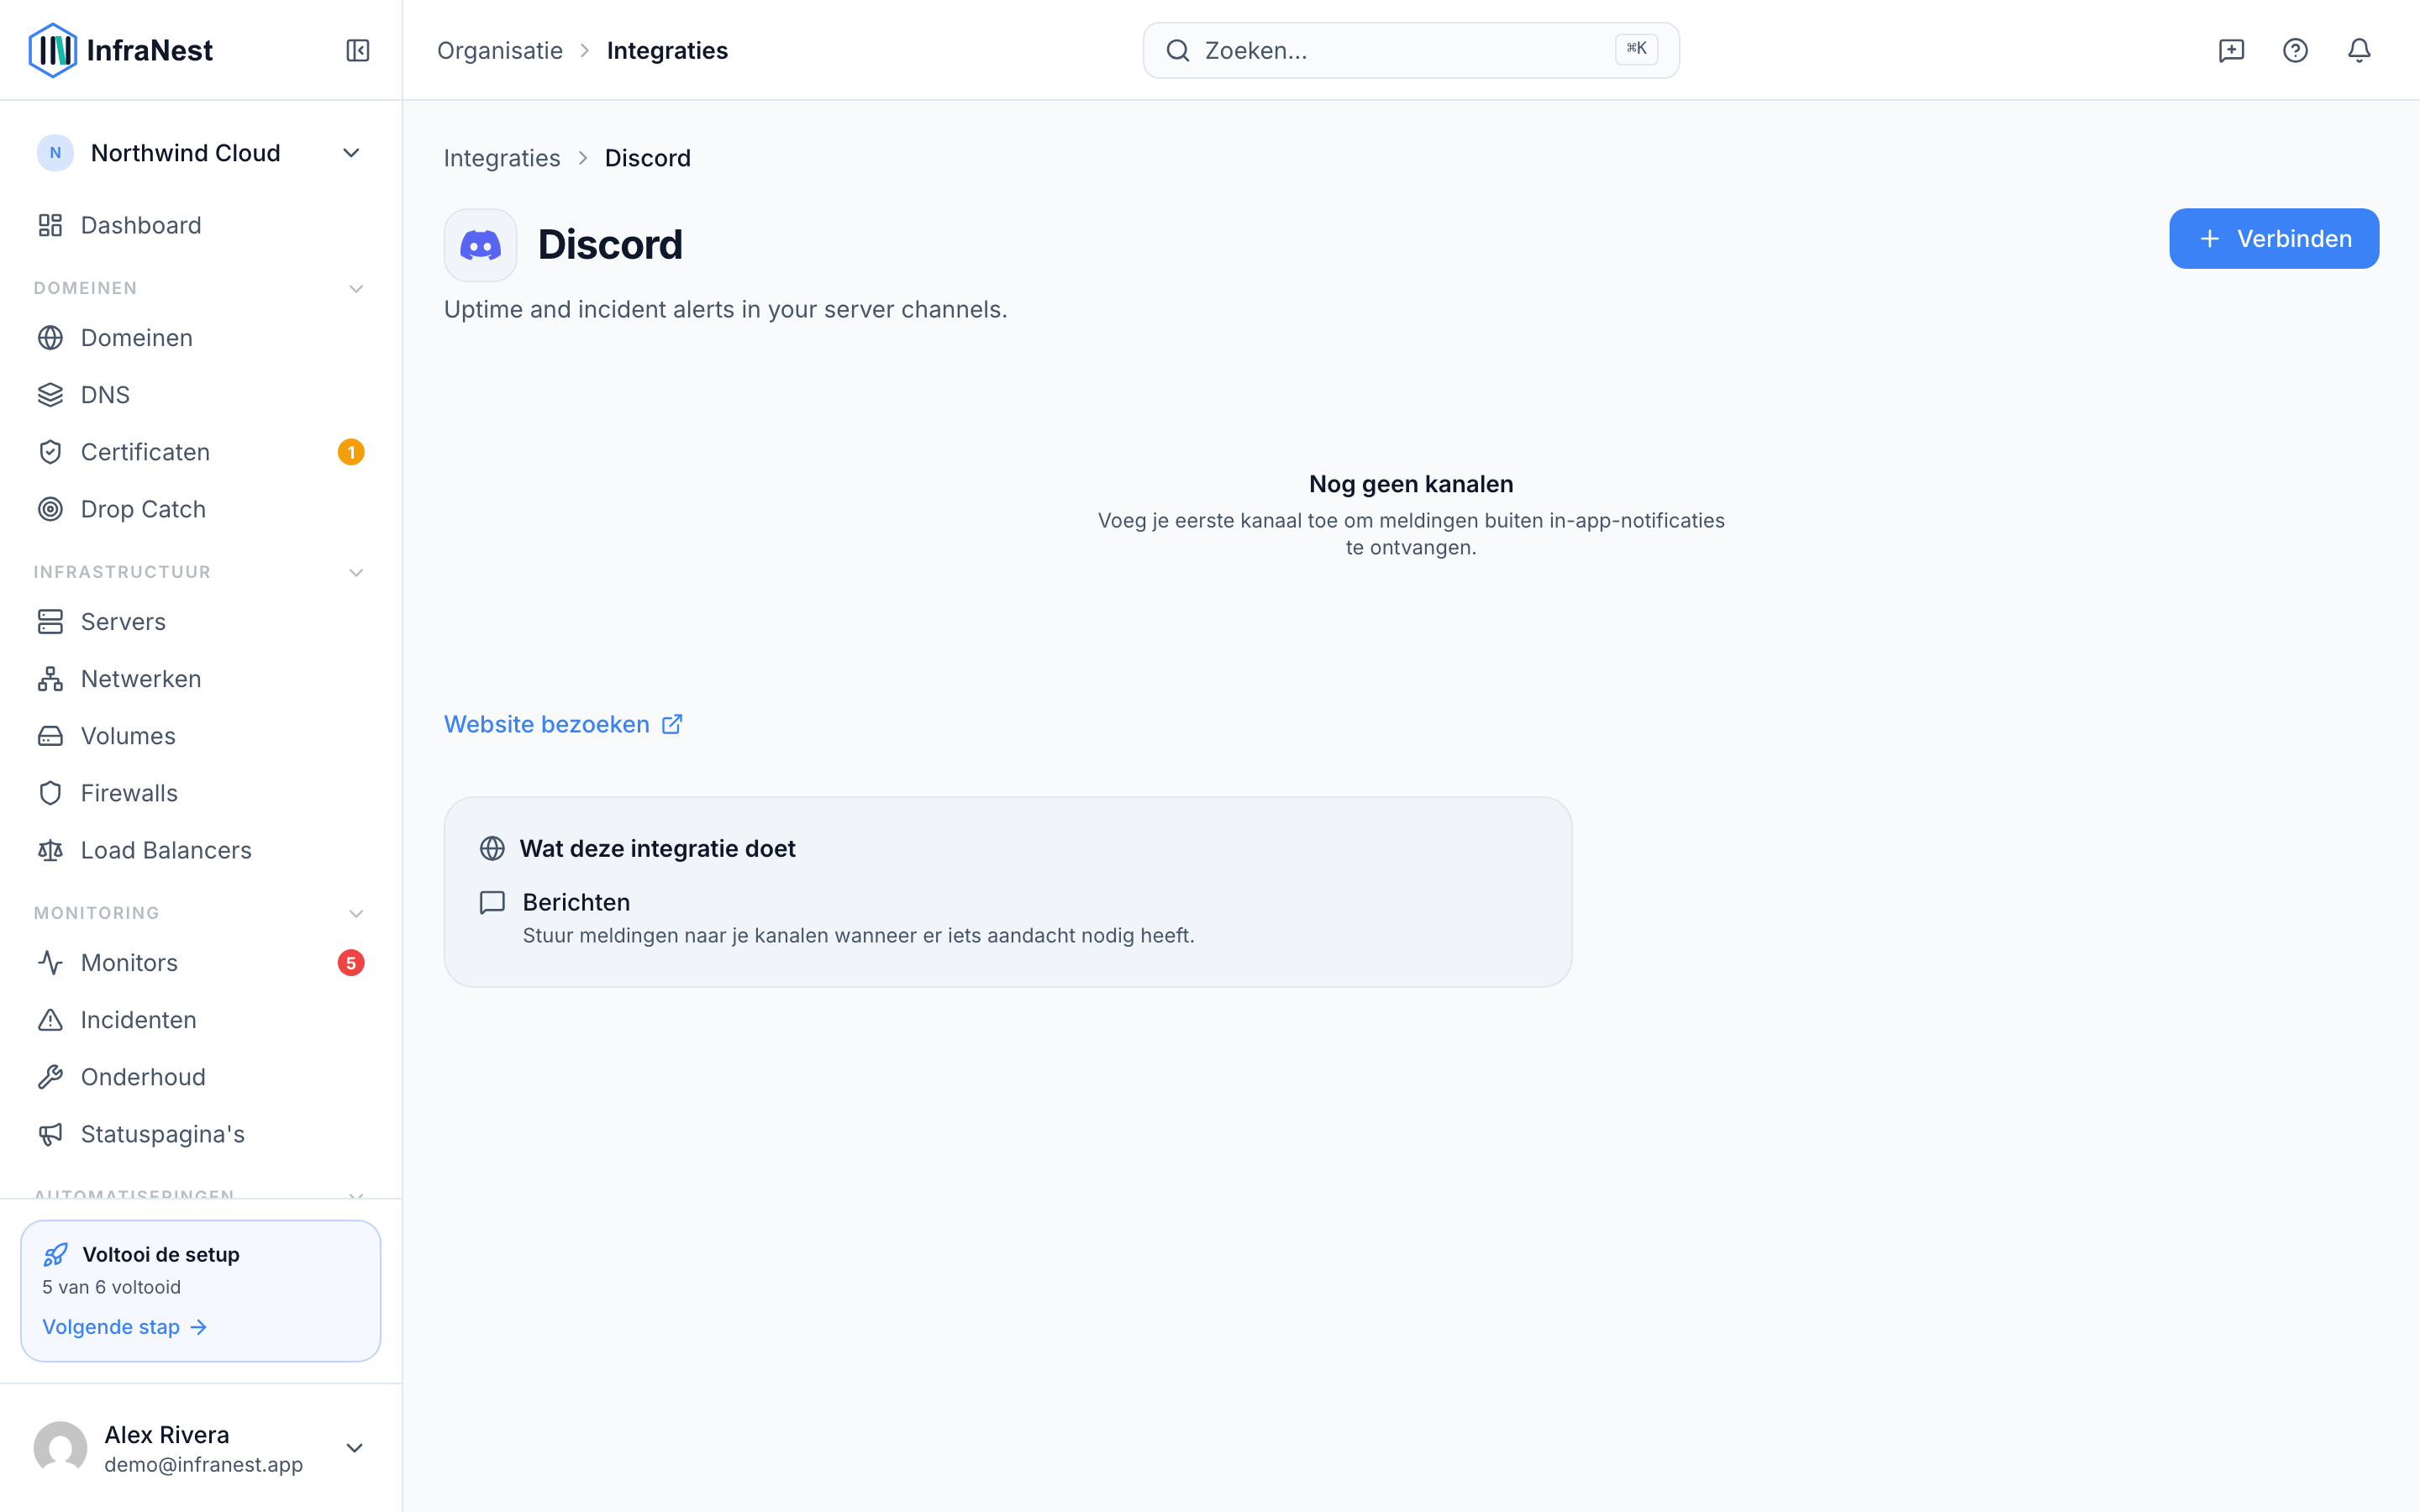
Task: Click the Drop Catch target icon
Action: 50,509
